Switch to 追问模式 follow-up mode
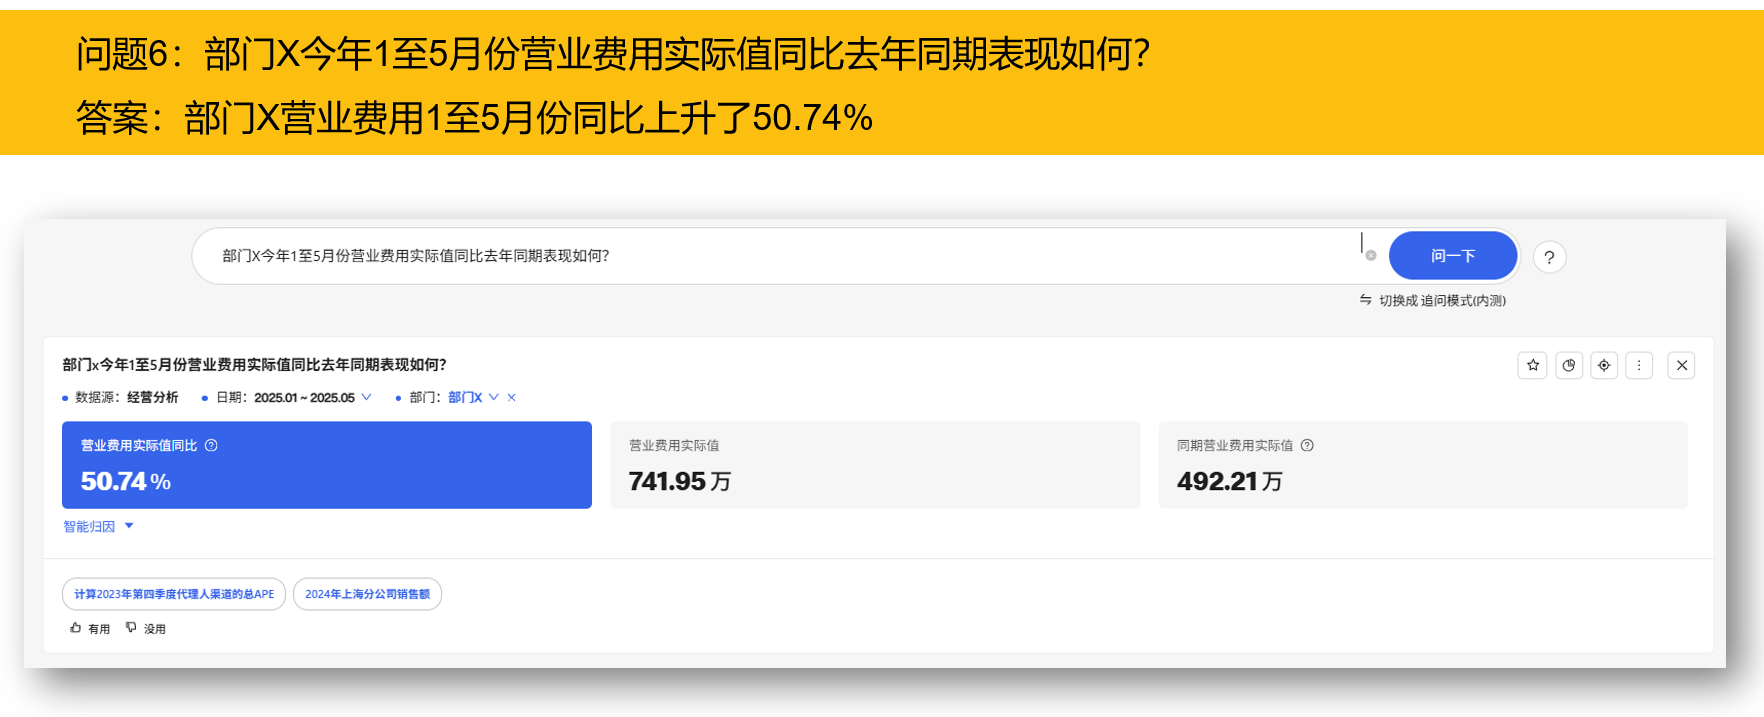1764x717 pixels. coord(1432,301)
